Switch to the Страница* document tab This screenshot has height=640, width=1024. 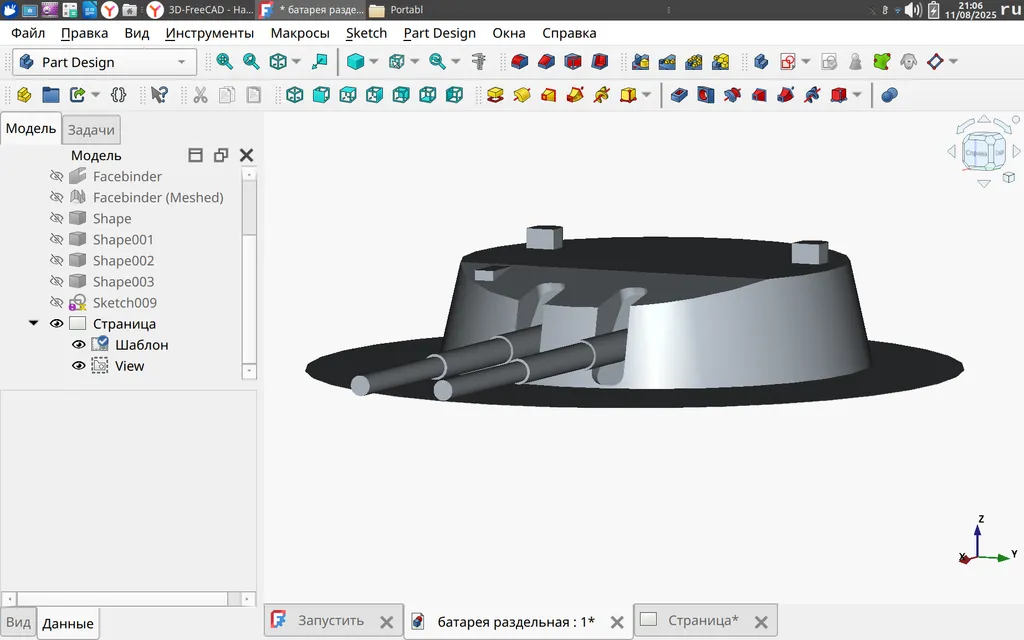[702, 620]
